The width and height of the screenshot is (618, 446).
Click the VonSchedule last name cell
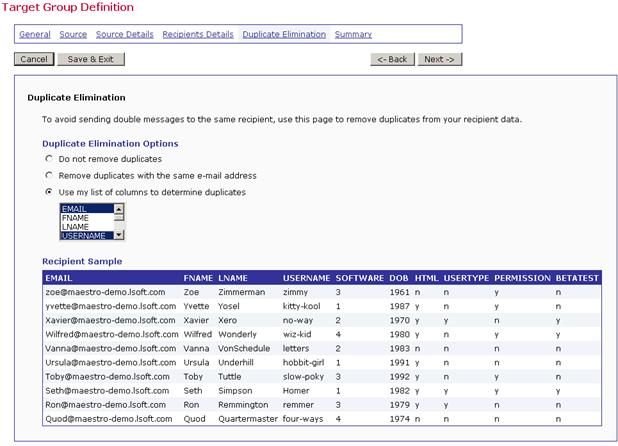click(244, 349)
